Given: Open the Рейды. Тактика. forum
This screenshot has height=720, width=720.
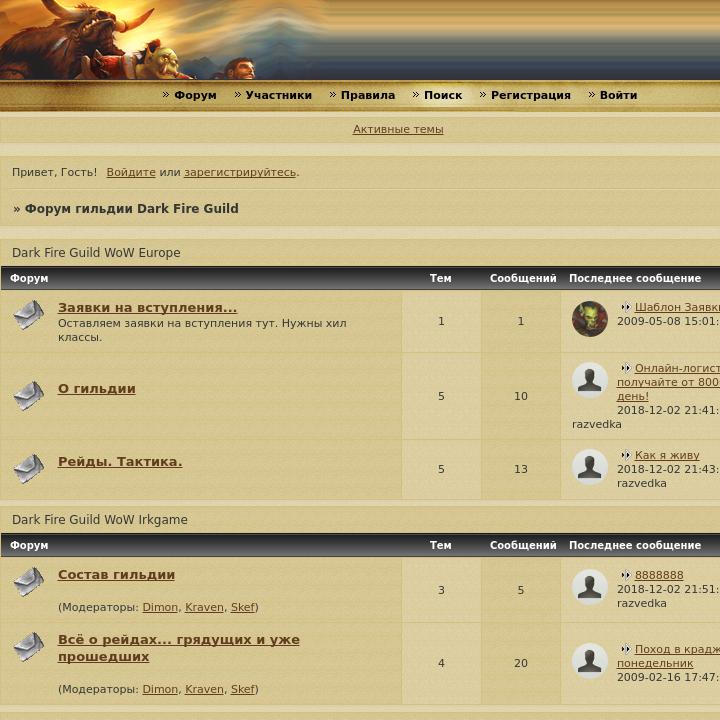Looking at the screenshot, I should [x=120, y=461].
